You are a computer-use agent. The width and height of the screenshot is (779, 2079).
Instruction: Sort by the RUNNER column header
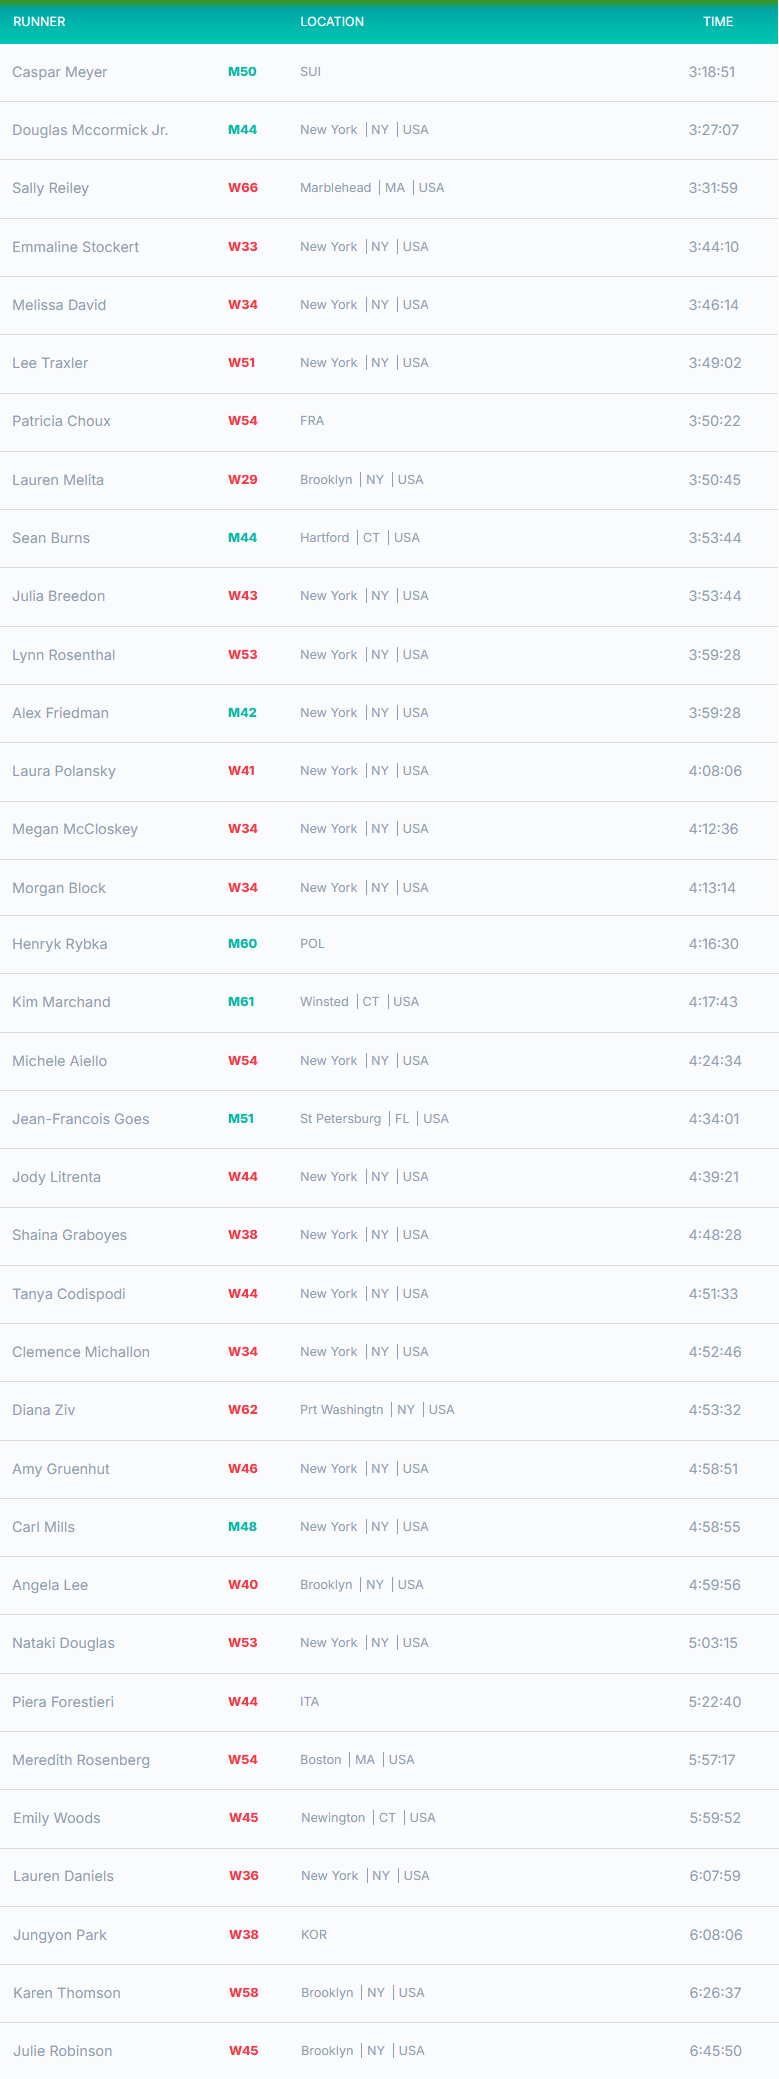point(39,21)
